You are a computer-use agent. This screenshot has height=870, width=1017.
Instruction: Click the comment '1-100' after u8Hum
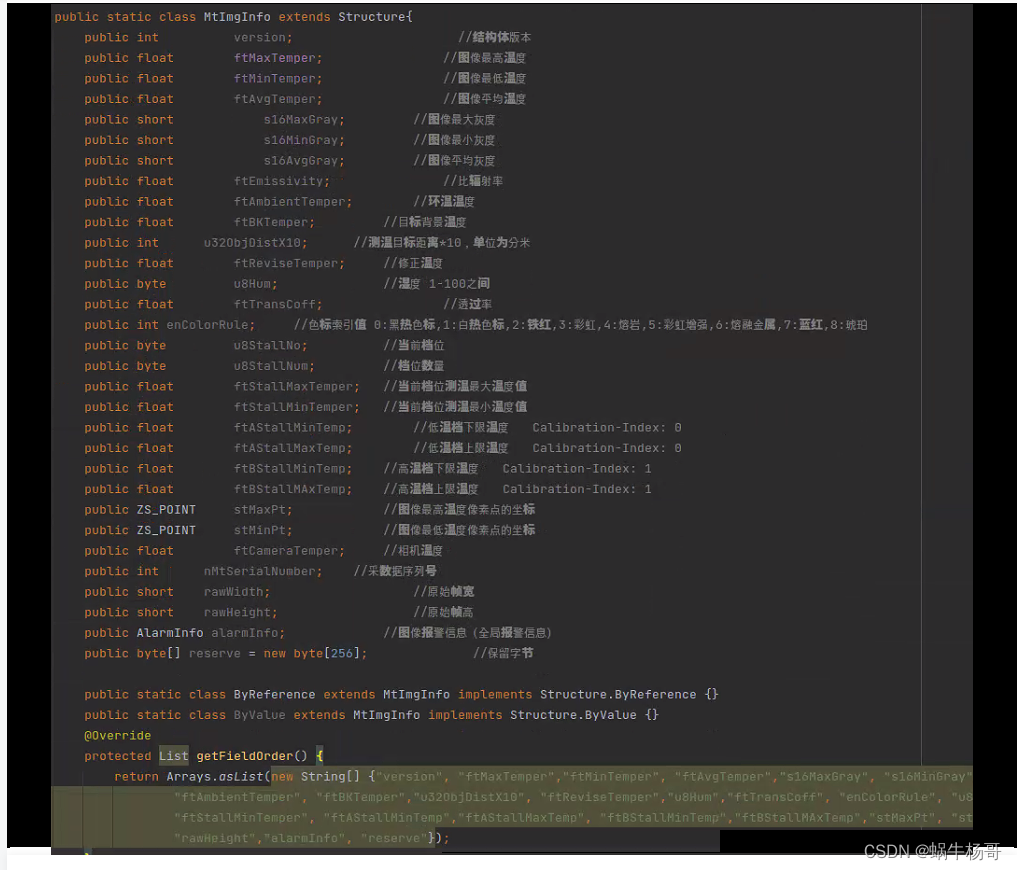pyautogui.click(x=447, y=284)
